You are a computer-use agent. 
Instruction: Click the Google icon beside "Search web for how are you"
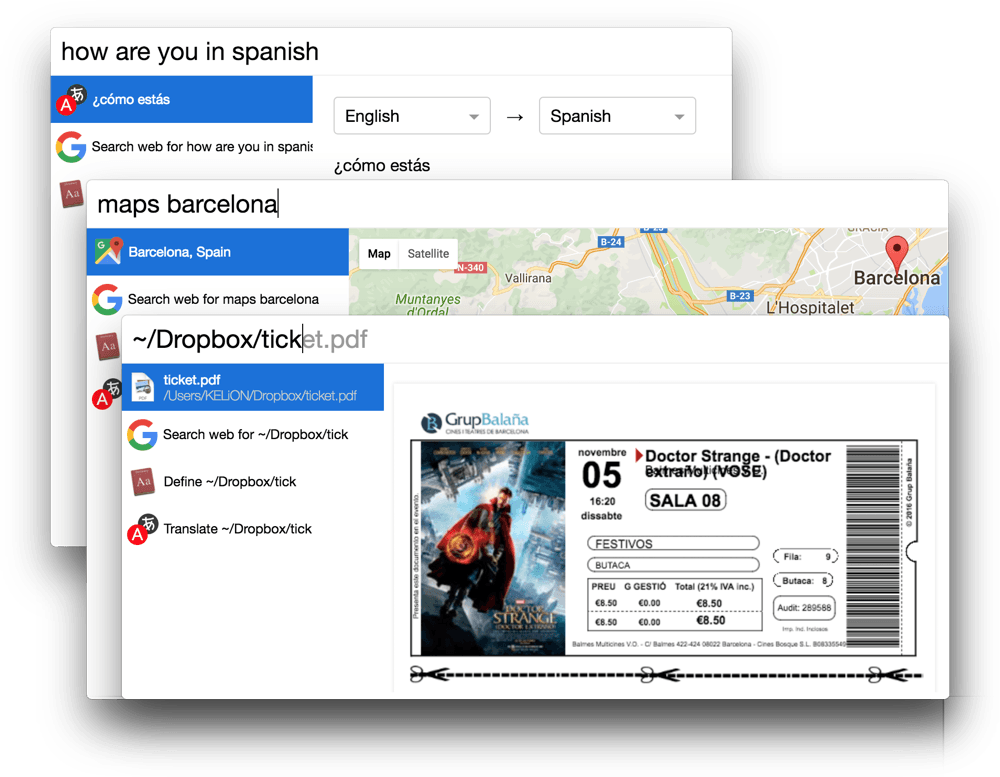pyautogui.click(x=71, y=147)
